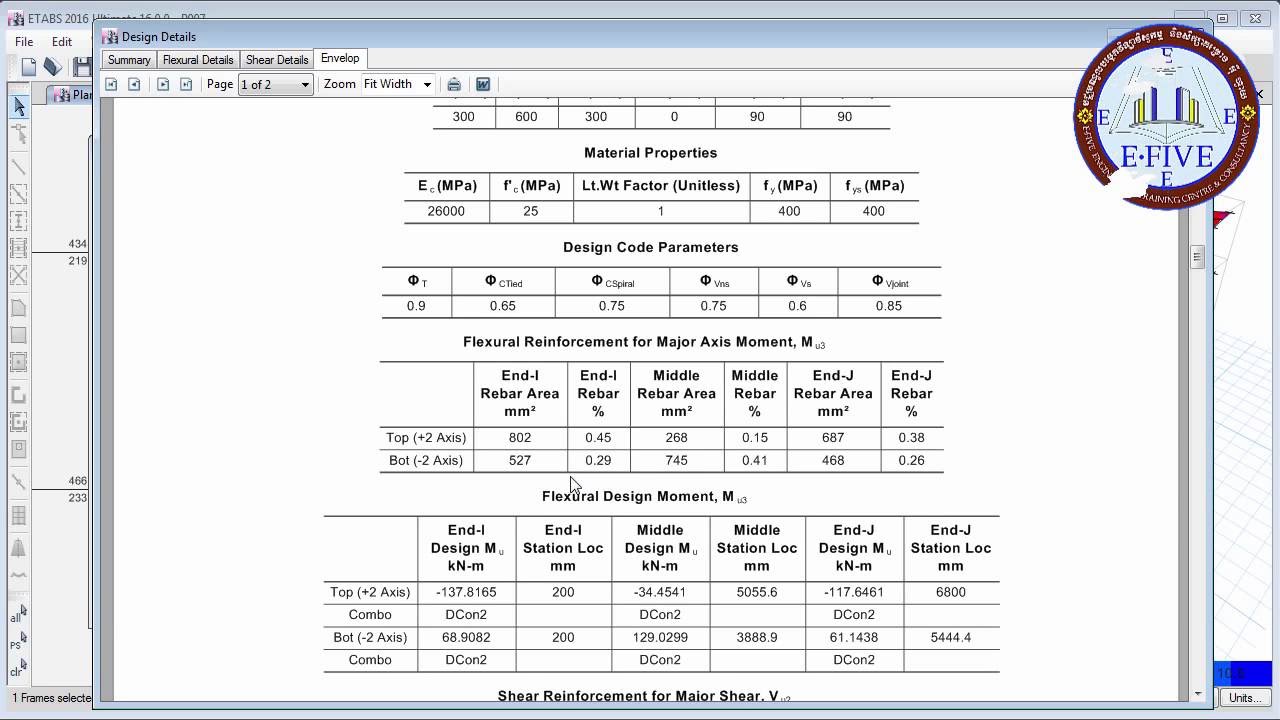Image resolution: width=1280 pixels, height=720 pixels.
Task: Click the middle design moment 129.0299
Action: (660, 637)
